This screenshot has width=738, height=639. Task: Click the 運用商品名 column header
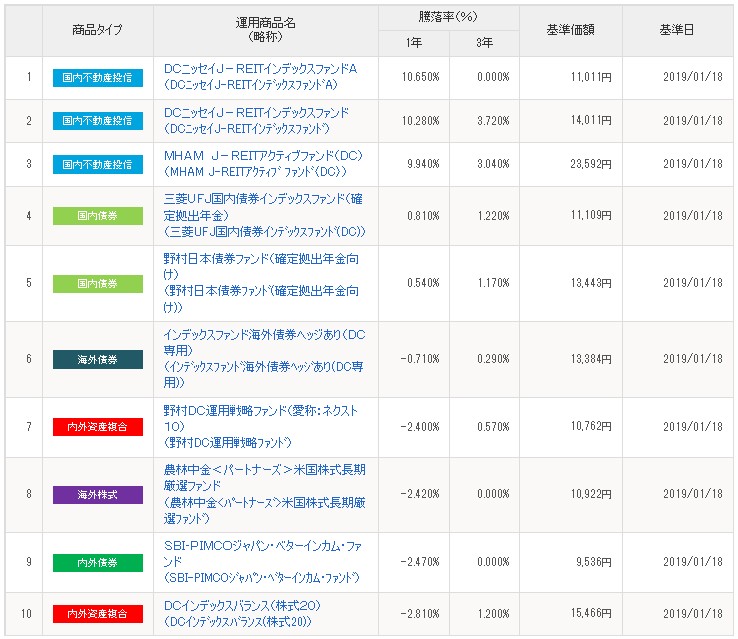(265, 29)
